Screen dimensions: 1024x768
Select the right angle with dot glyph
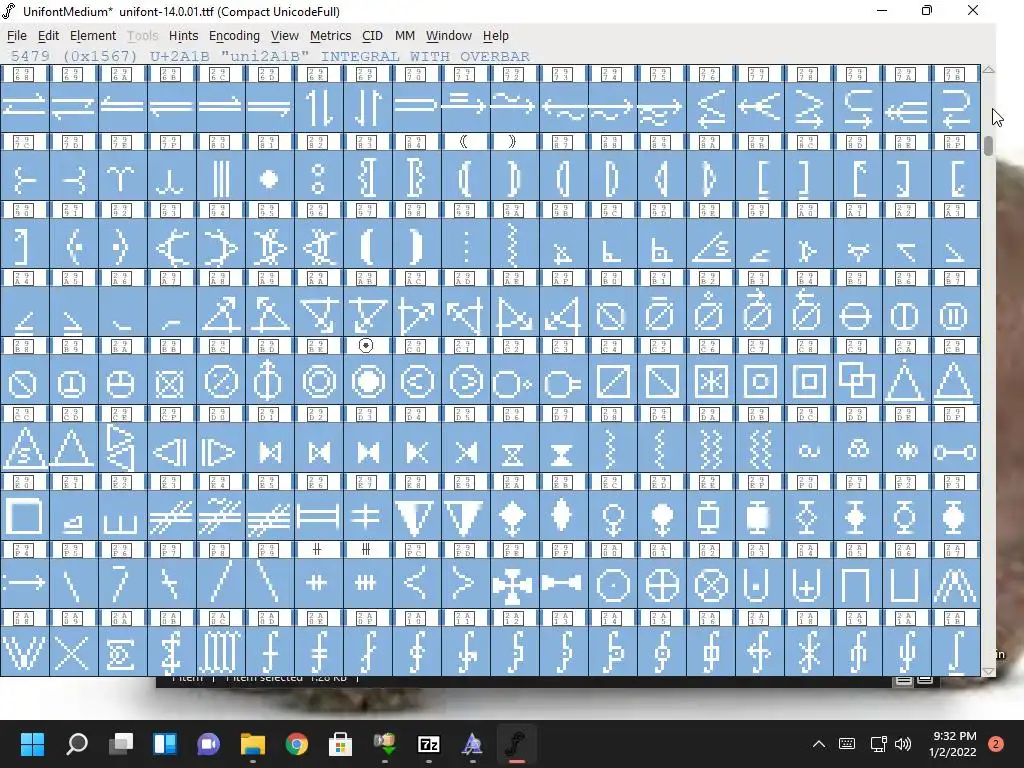pos(662,245)
